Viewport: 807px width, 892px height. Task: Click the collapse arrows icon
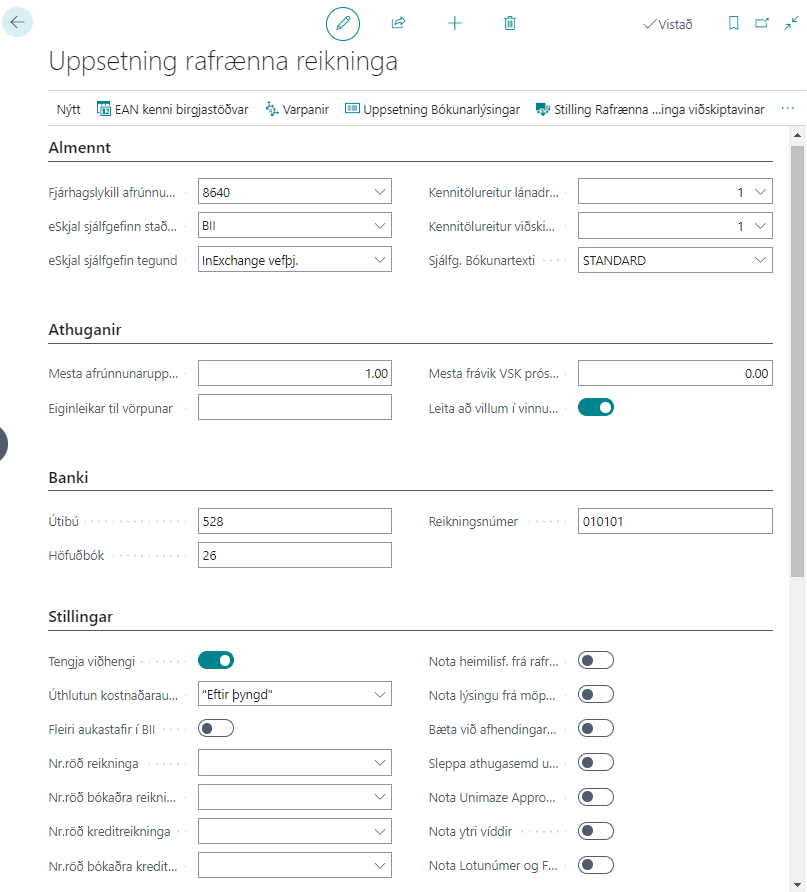coord(790,23)
